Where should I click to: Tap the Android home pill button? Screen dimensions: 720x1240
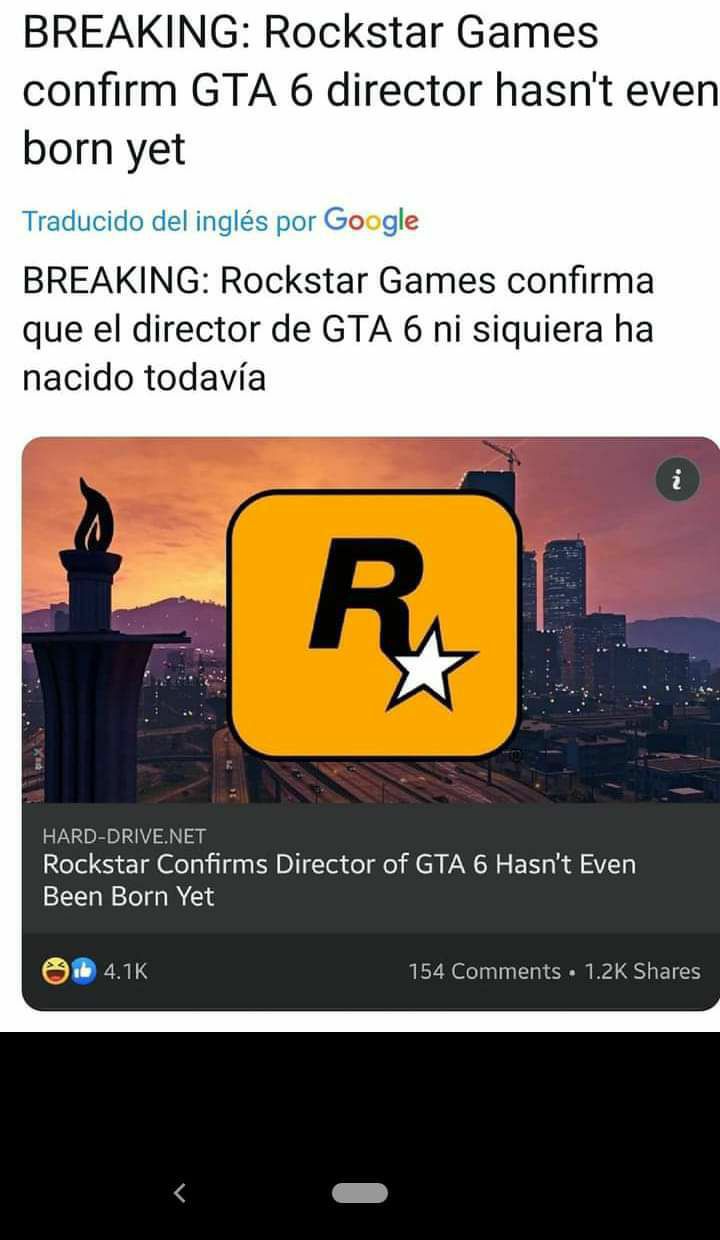click(x=360, y=1192)
